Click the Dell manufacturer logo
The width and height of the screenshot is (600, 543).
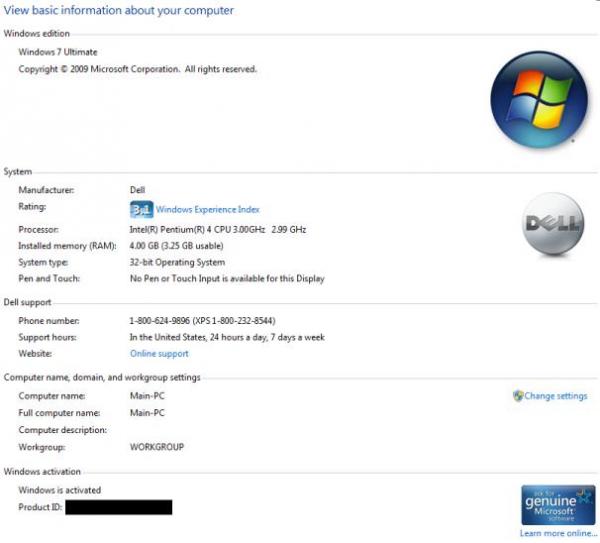tap(553, 224)
